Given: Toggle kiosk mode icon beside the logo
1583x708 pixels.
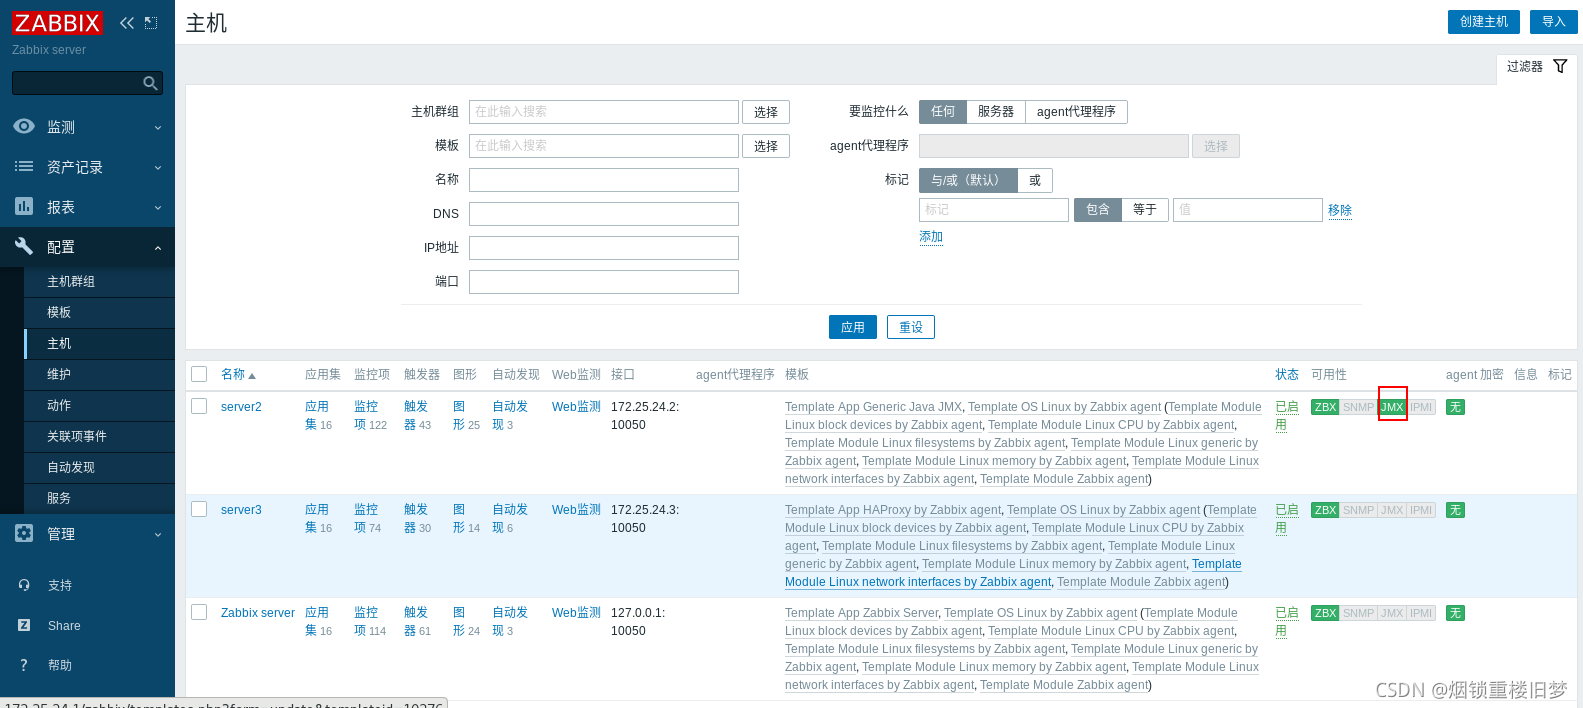Looking at the screenshot, I should point(151,23).
